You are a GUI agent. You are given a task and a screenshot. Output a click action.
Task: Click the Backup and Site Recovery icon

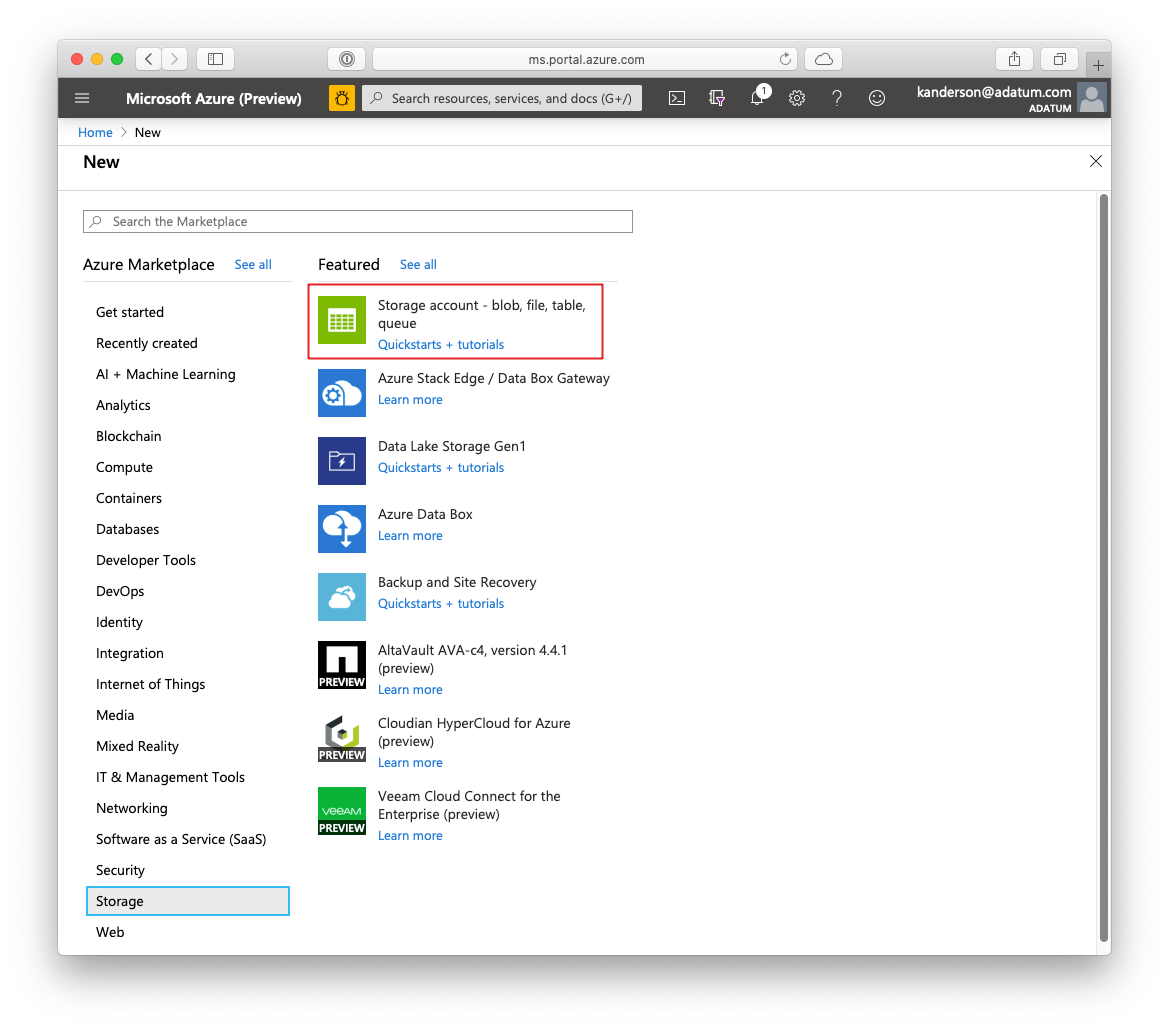point(341,597)
